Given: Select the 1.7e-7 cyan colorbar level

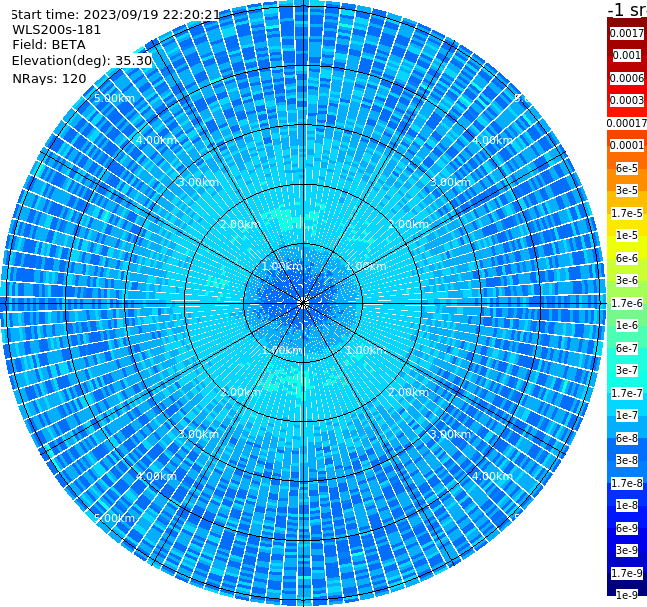Looking at the screenshot, I should pyautogui.click(x=627, y=393).
